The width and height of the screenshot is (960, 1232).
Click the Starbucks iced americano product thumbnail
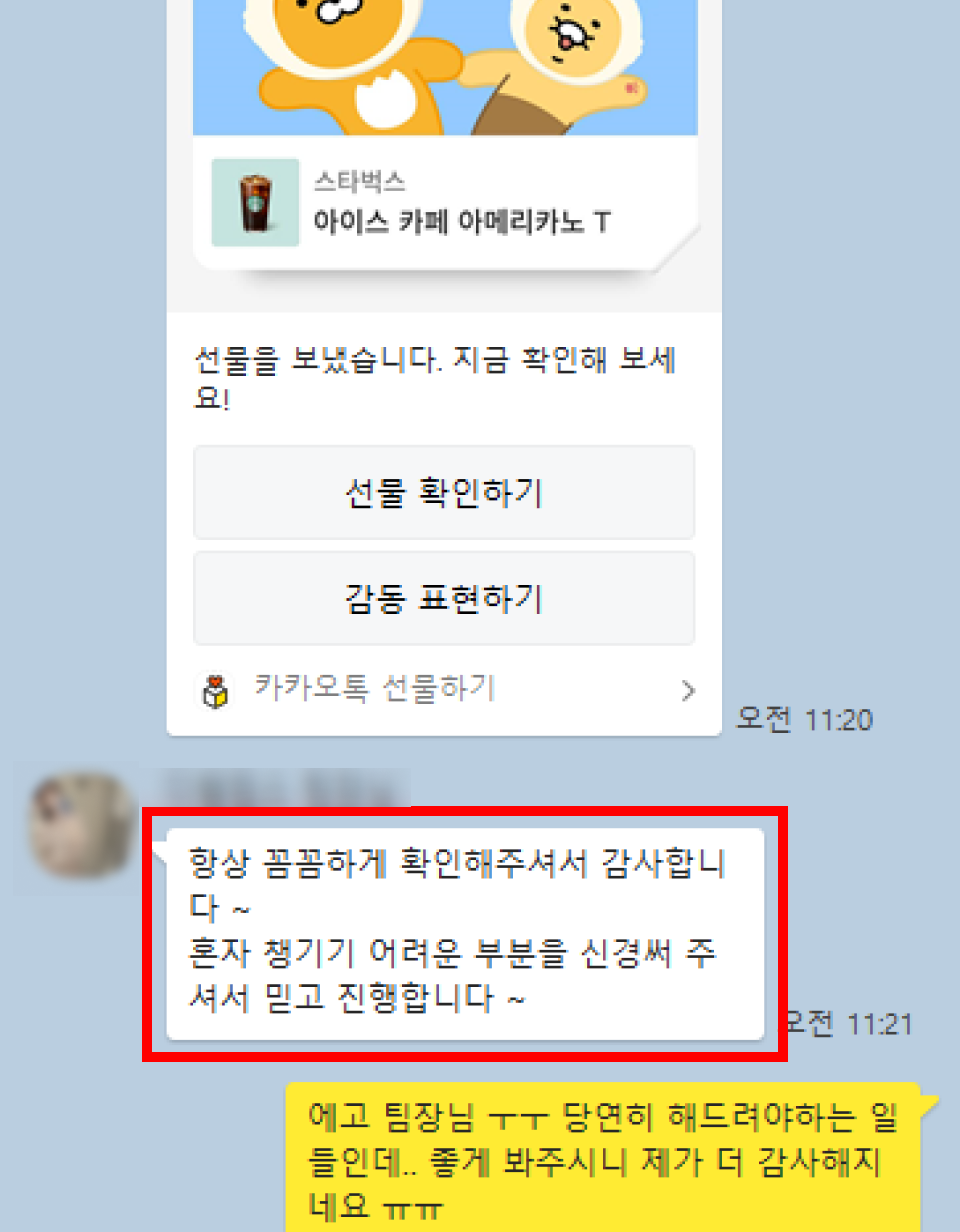click(x=255, y=202)
